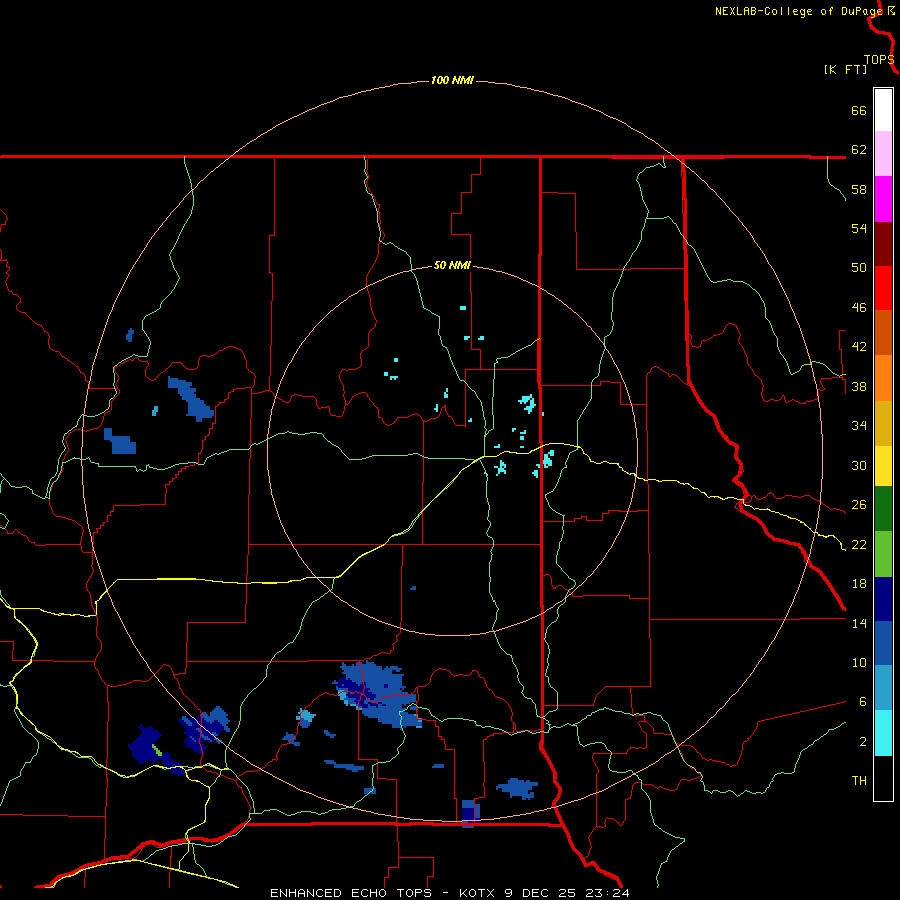
Task: Select the light pink legend swatch
Action: click(x=883, y=154)
